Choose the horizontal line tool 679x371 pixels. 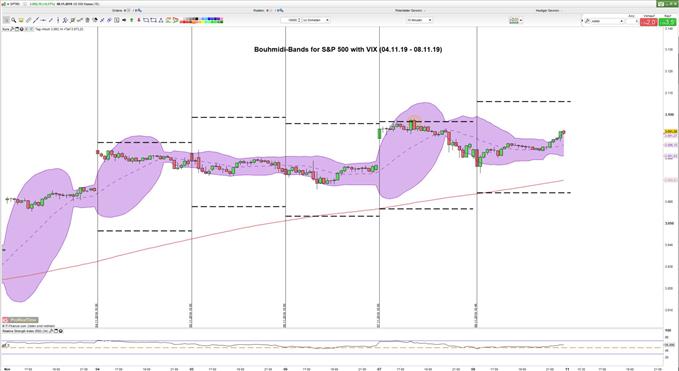click(x=43, y=20)
